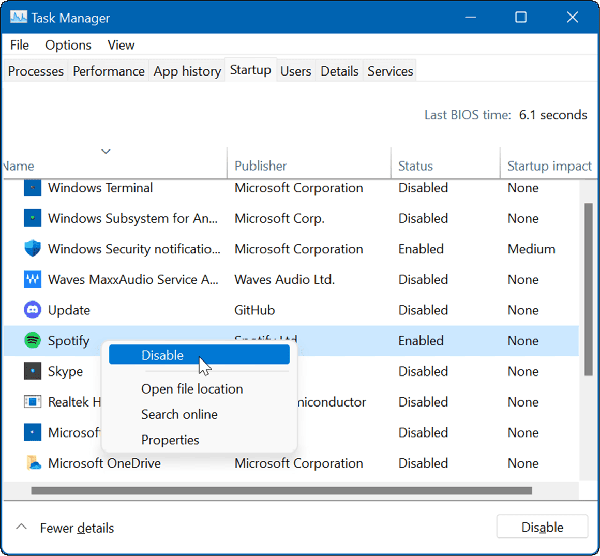Click the Spotify app icon
Viewport: 600px width, 556px height.
(32, 341)
